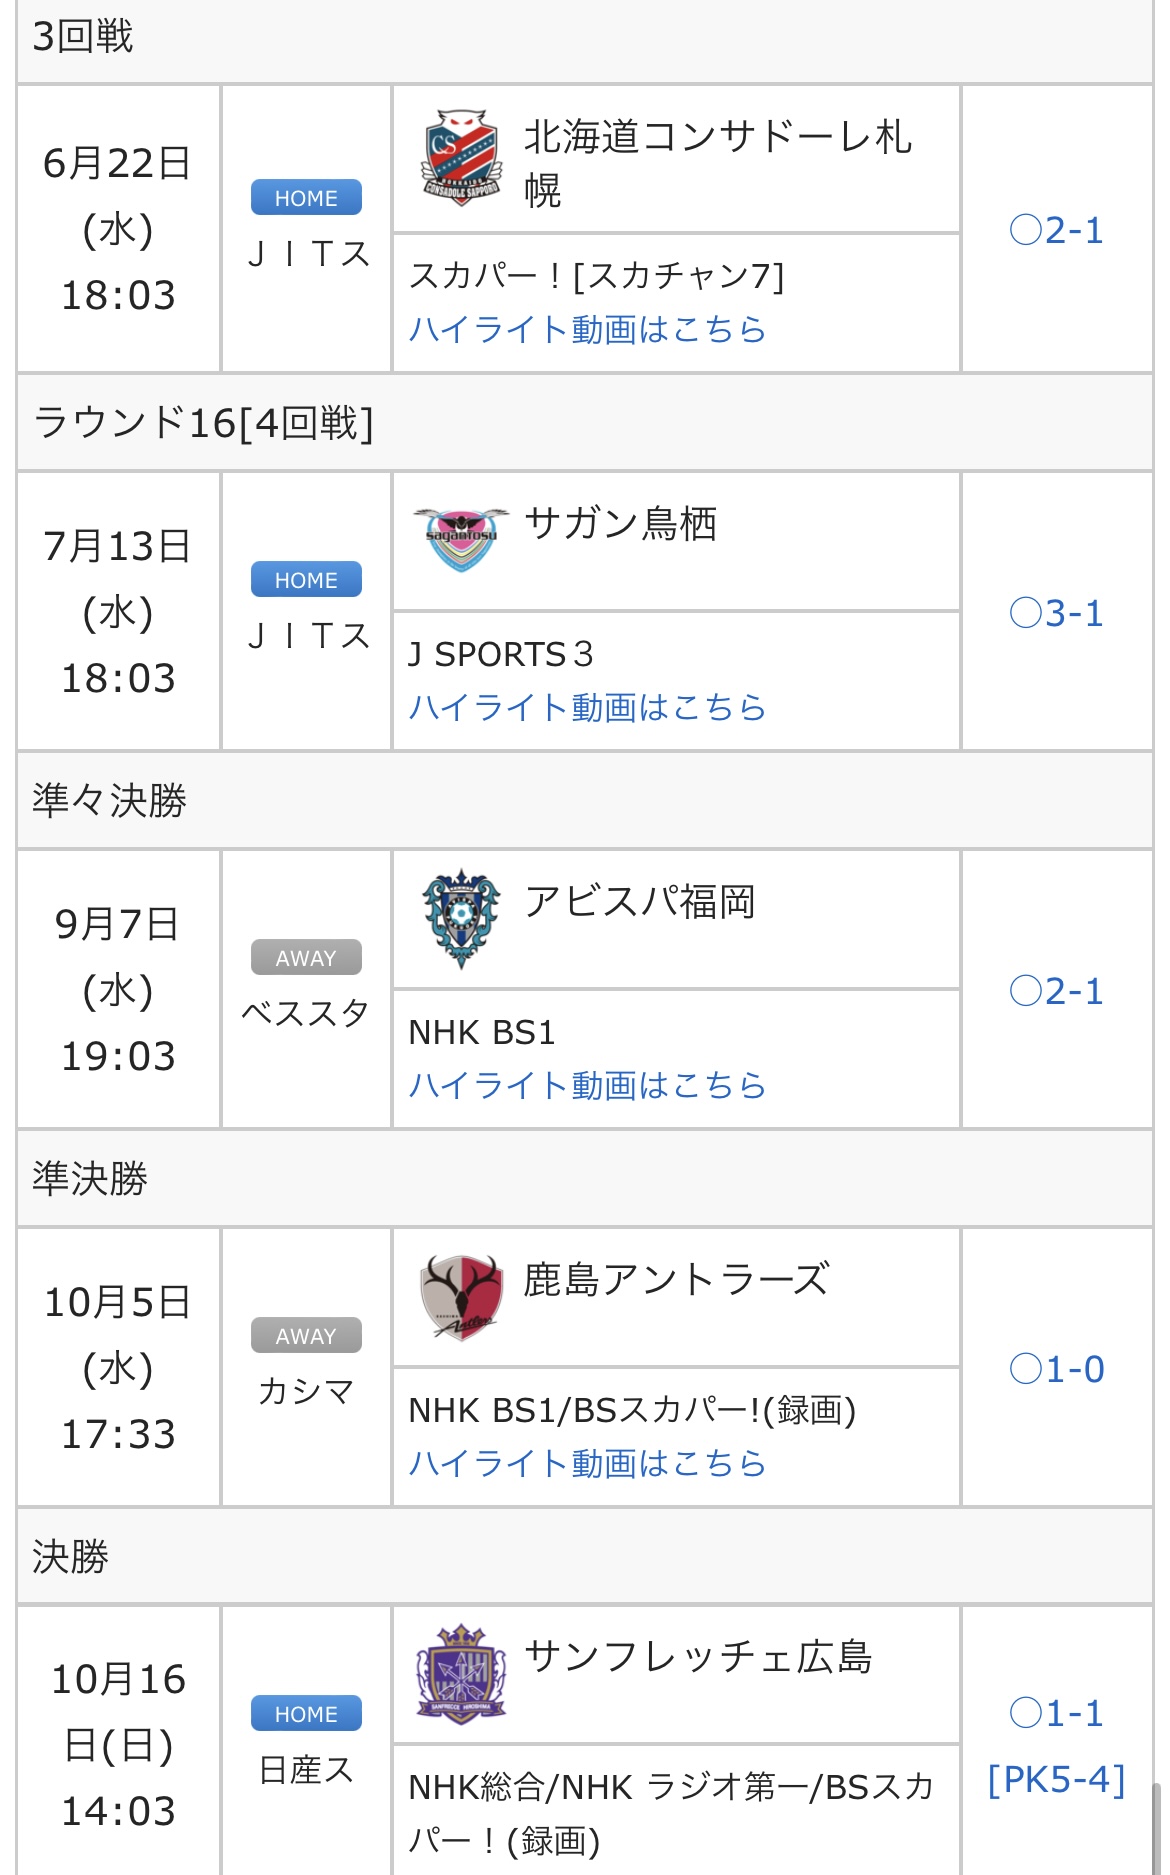1170x1875 pixels.
Task: Click the AWAY badge for Kashima match
Action: click(x=306, y=1336)
